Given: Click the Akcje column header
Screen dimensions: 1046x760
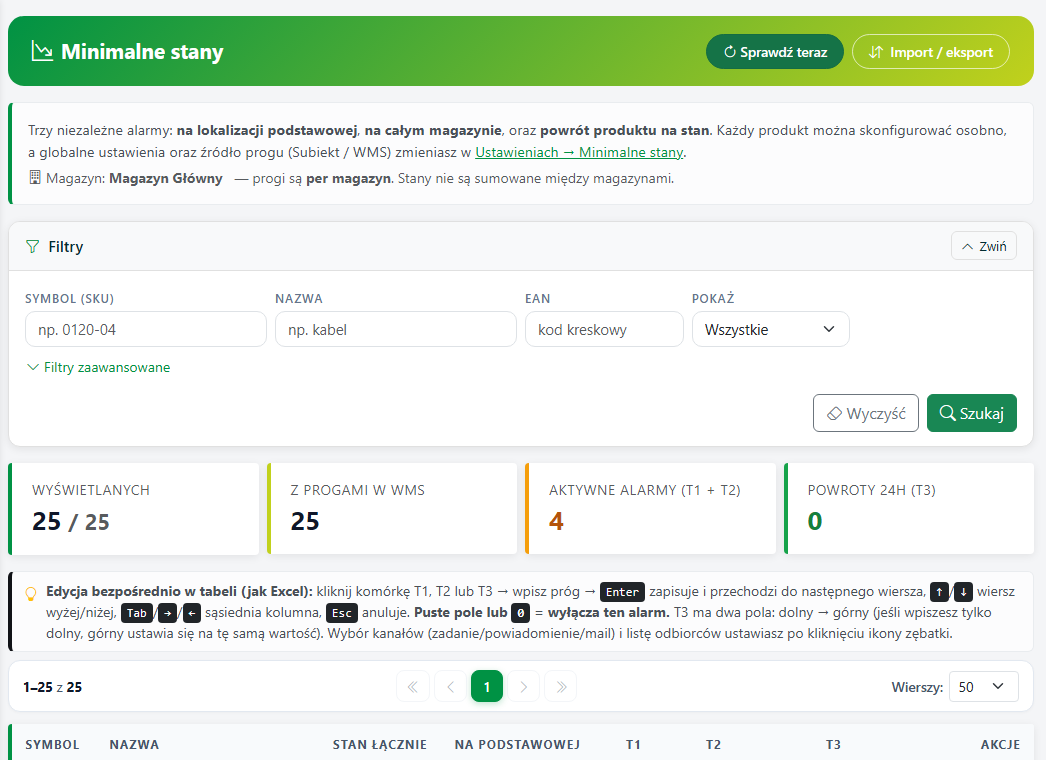Looking at the screenshot, I should [x=1000, y=745].
